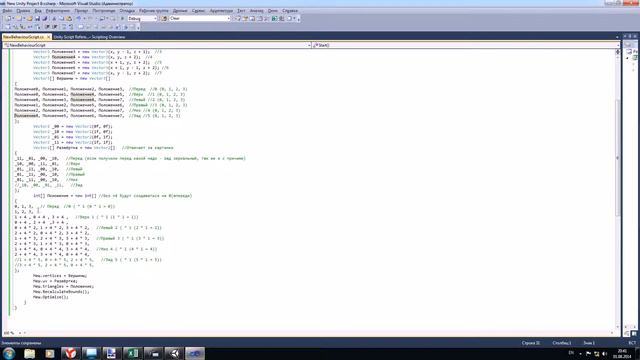Viewport: 640px width, 360px height.
Task: Switch to Unity from the taskbar
Action: (174, 353)
